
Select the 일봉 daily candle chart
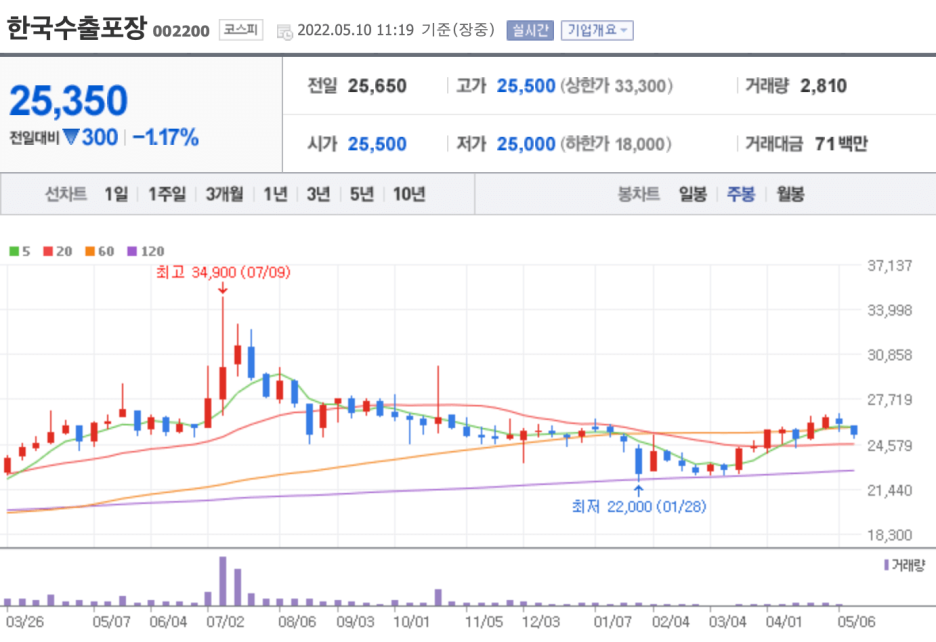click(693, 194)
